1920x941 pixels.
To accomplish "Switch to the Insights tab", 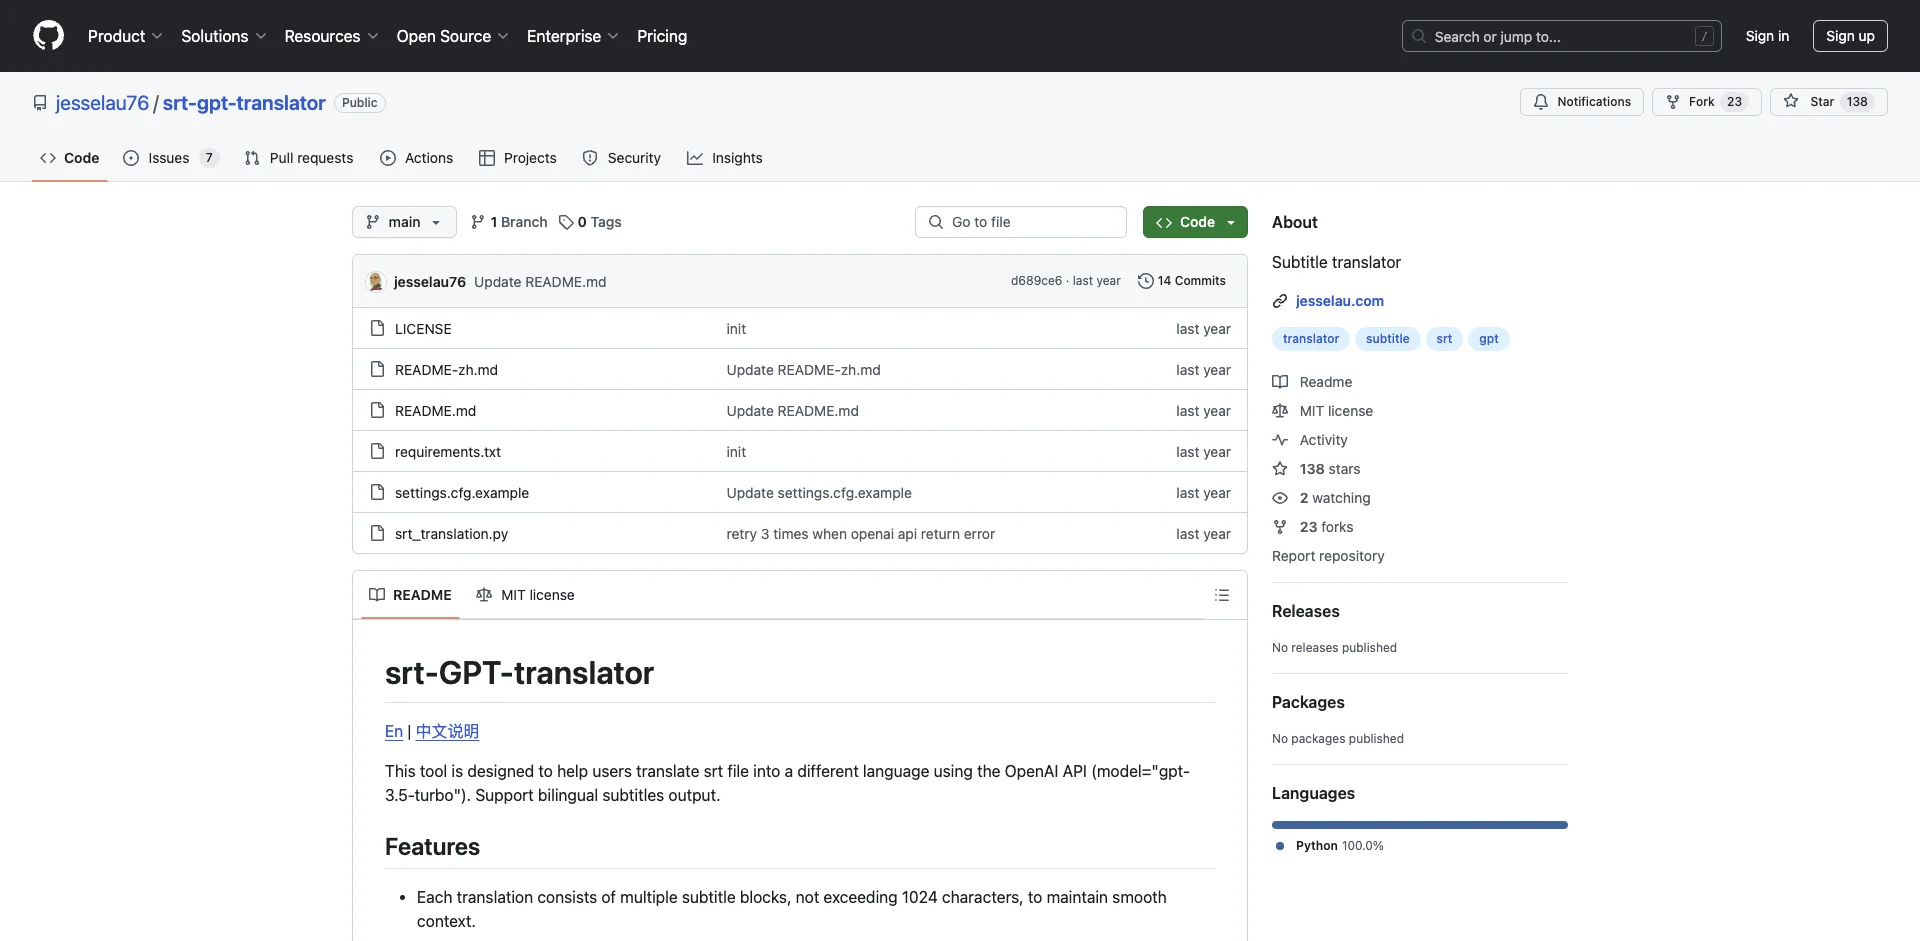I will (725, 158).
